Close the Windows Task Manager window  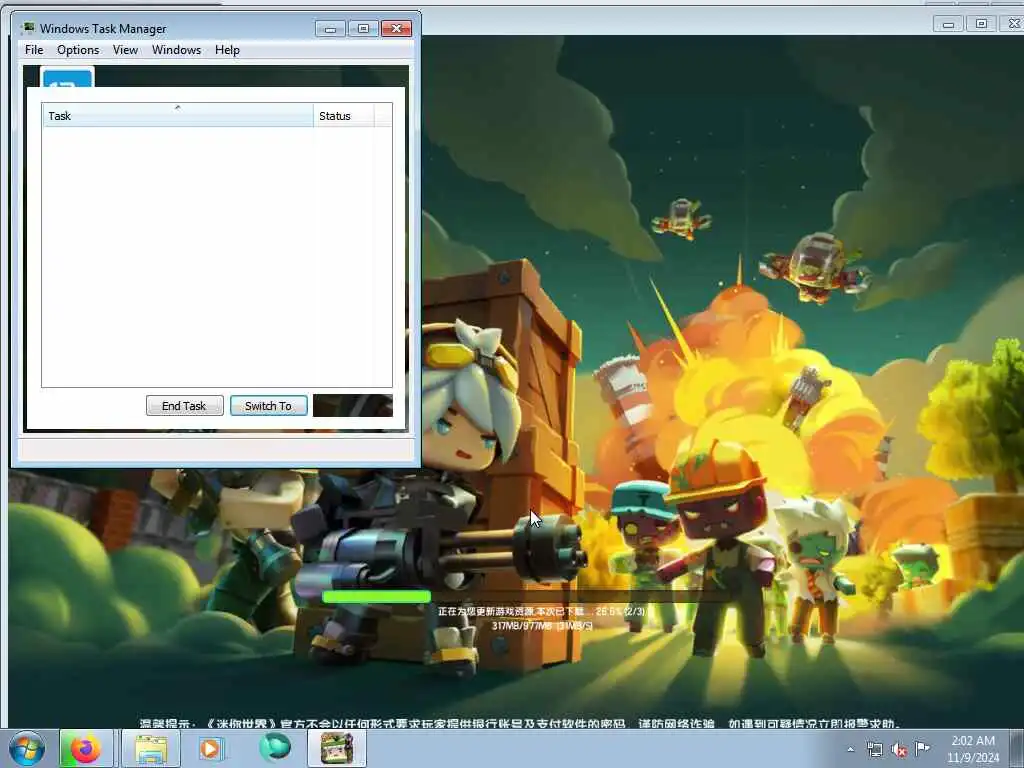pos(396,28)
